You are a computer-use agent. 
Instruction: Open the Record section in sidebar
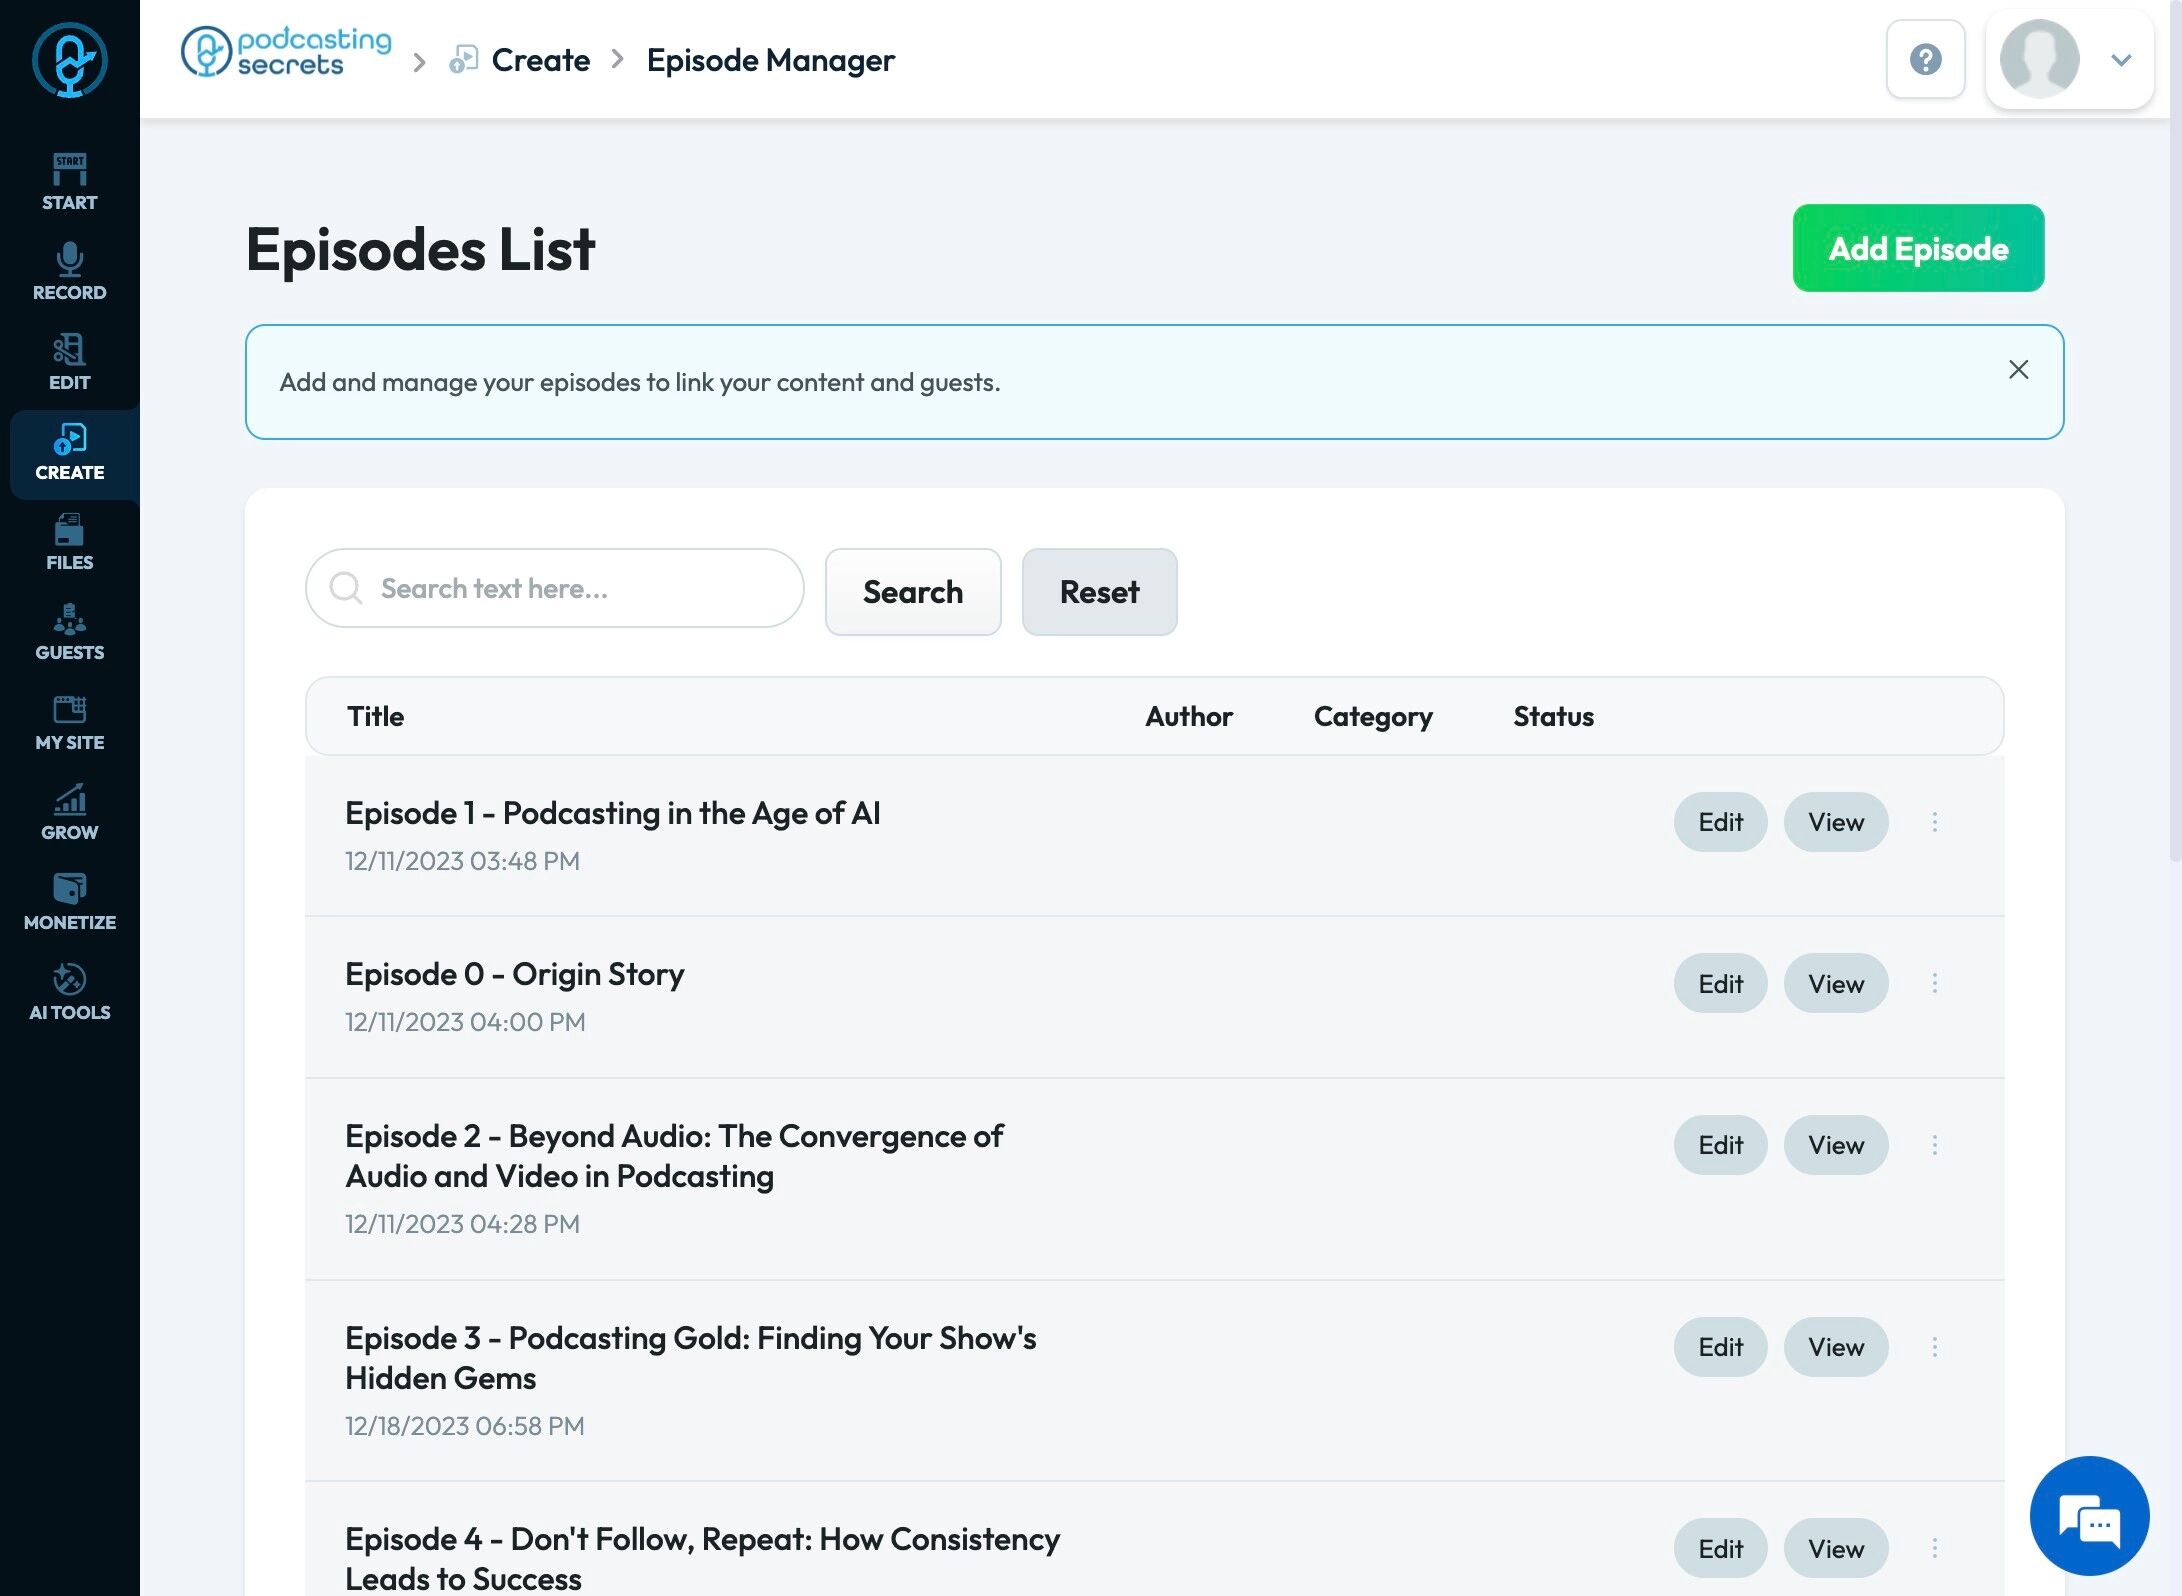coord(69,271)
